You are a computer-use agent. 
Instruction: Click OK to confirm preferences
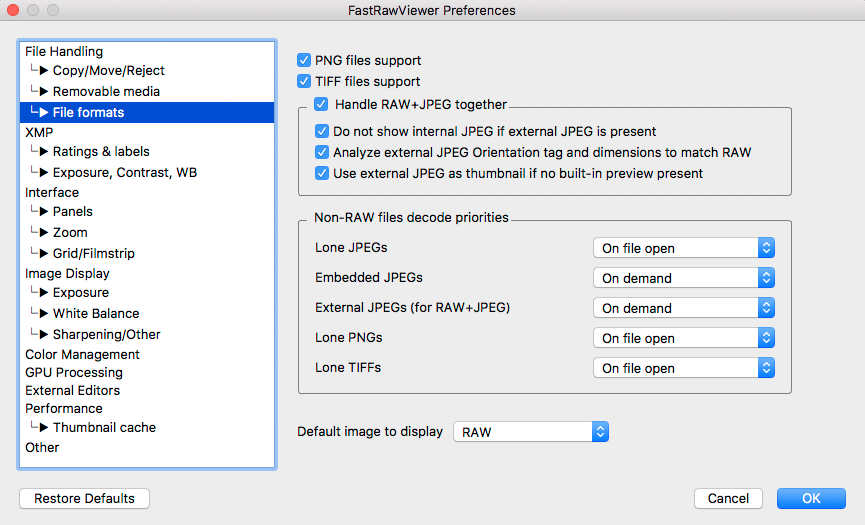tap(811, 498)
